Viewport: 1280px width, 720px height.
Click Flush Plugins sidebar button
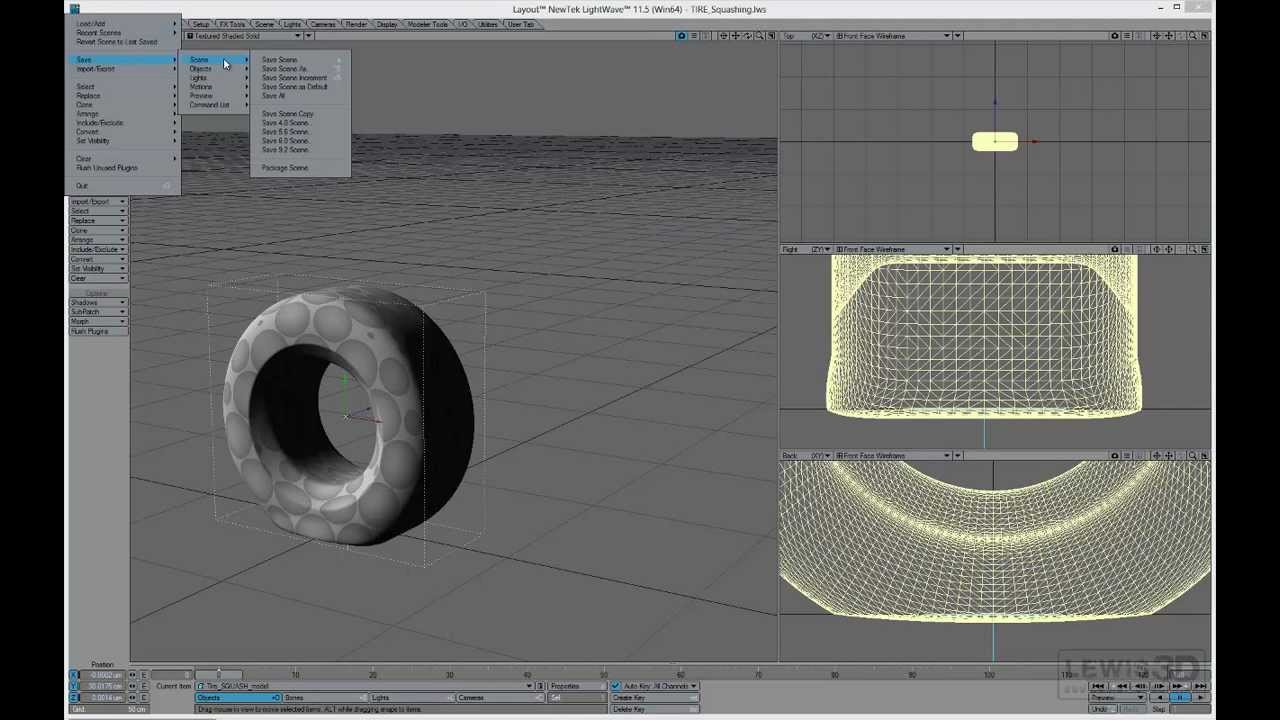point(97,331)
